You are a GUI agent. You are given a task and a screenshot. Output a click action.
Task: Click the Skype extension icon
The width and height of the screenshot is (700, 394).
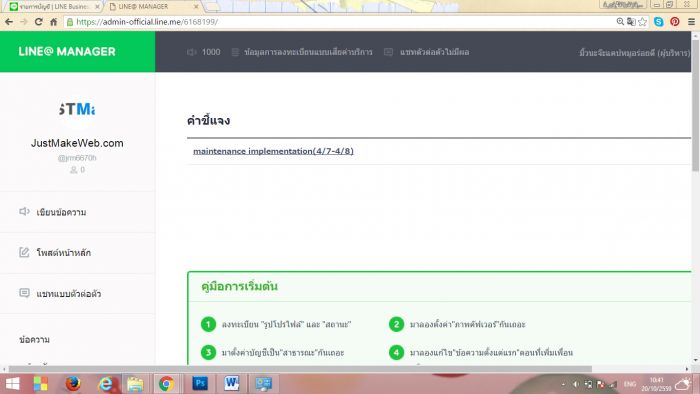[x=658, y=21]
